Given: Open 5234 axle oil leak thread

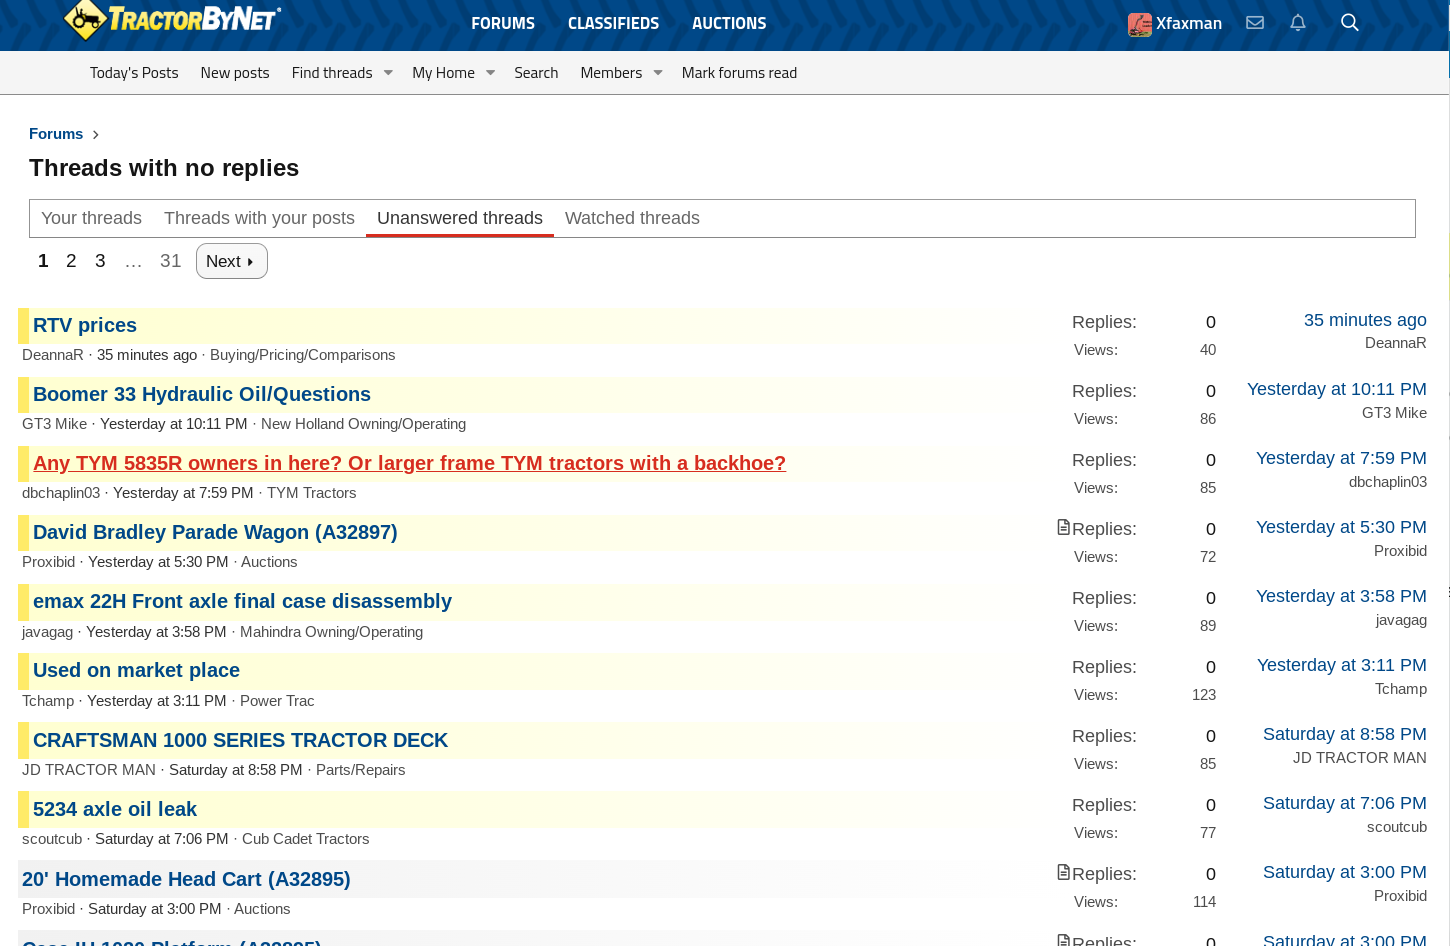Looking at the screenshot, I should 115,809.
